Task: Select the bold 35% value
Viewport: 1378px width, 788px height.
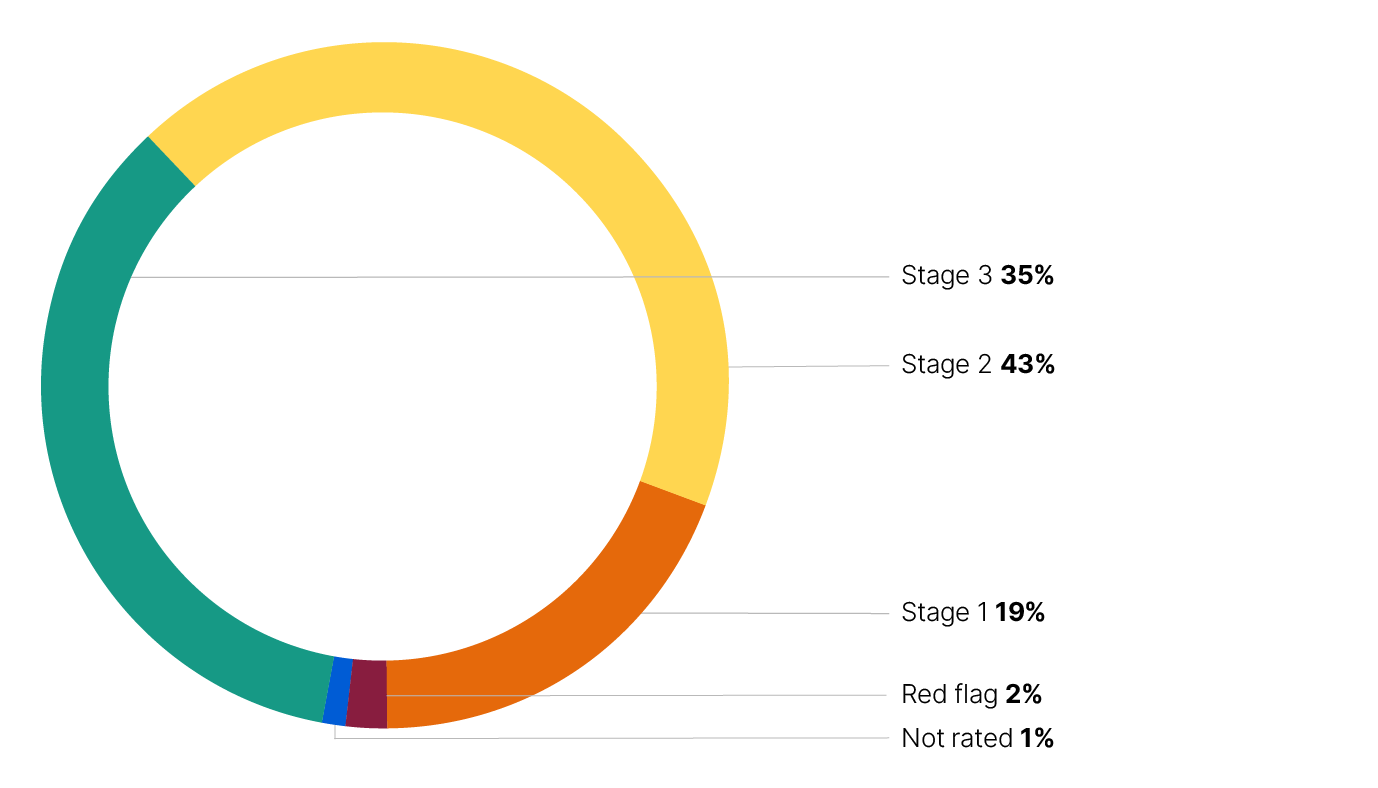Action: [1027, 276]
